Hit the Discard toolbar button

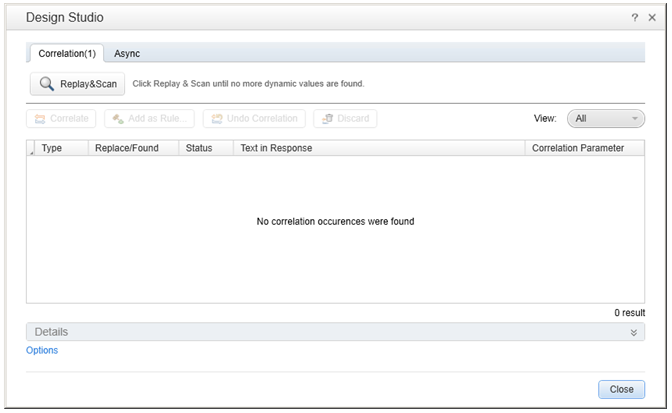[344, 119]
